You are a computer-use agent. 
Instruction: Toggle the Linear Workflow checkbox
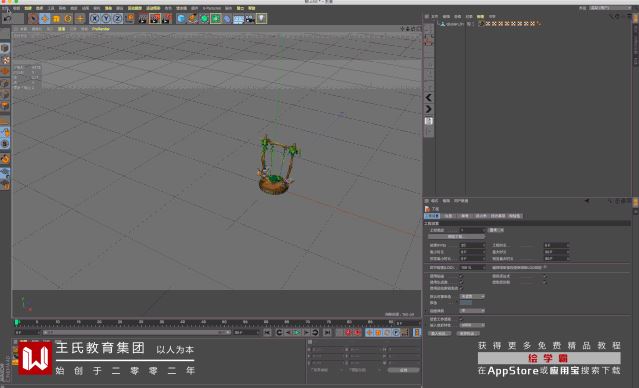coord(461,319)
